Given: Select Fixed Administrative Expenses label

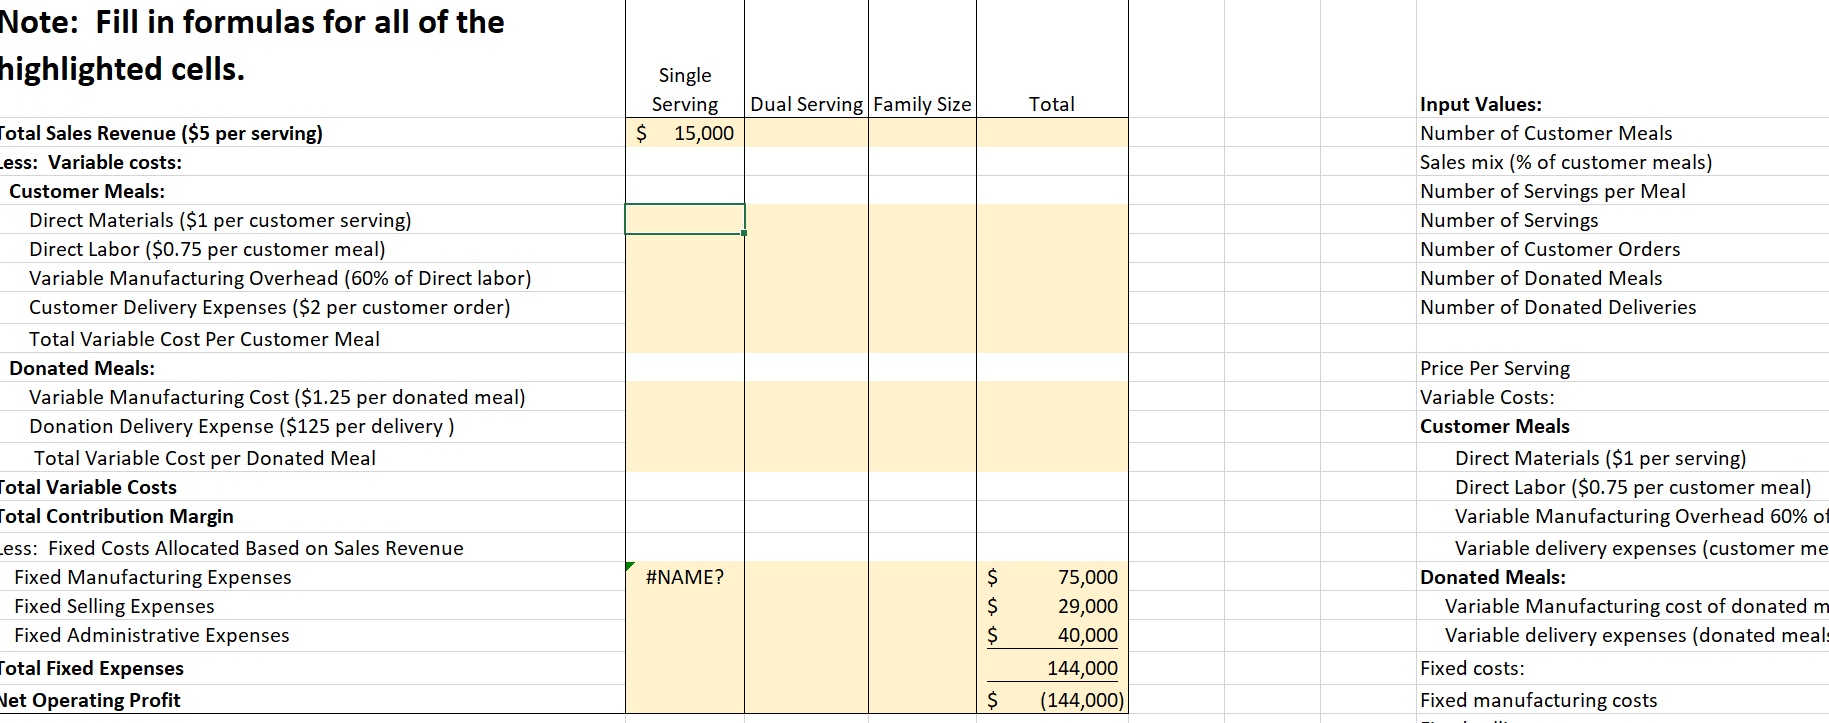Looking at the screenshot, I should point(152,635).
